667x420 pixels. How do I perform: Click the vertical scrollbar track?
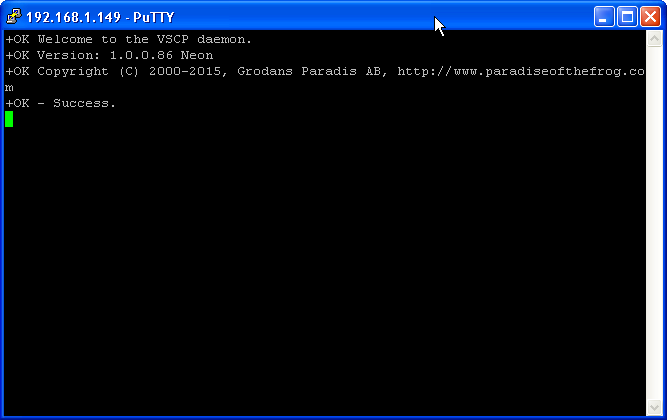coord(655,220)
